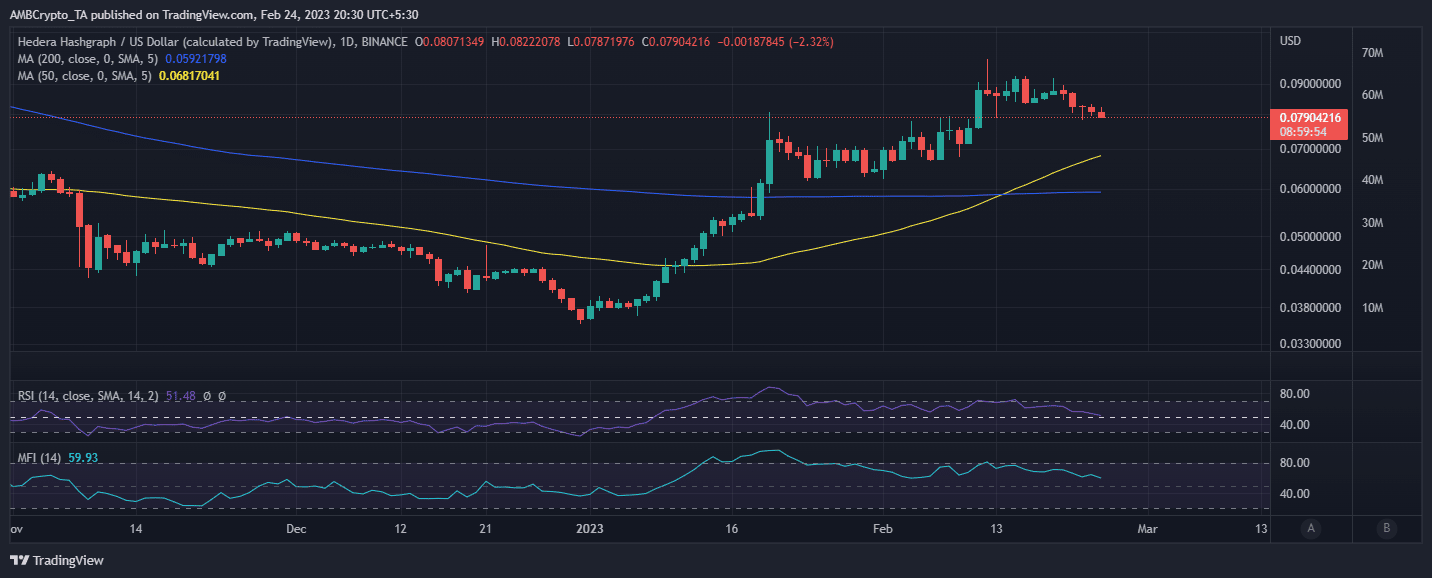Toggle the 'B' scale button
This screenshot has height=578, width=1432.
pos(1385,528)
